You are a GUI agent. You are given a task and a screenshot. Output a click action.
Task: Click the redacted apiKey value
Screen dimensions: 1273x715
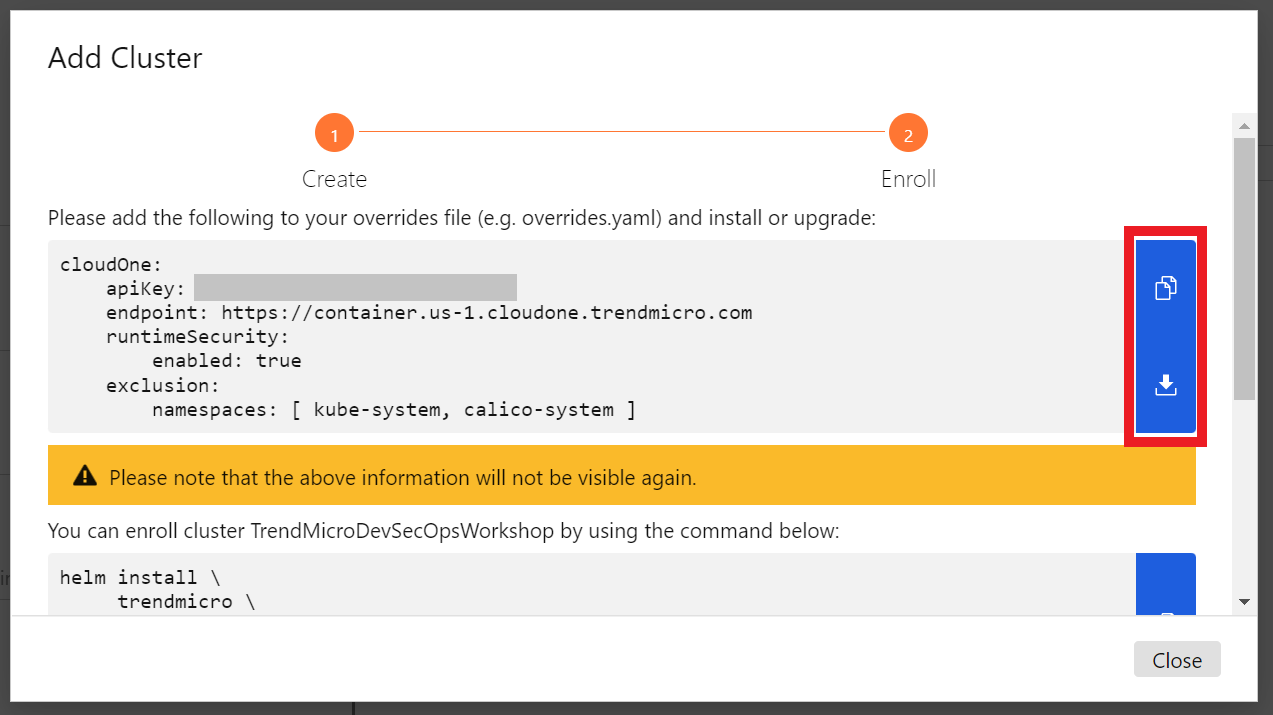355,288
